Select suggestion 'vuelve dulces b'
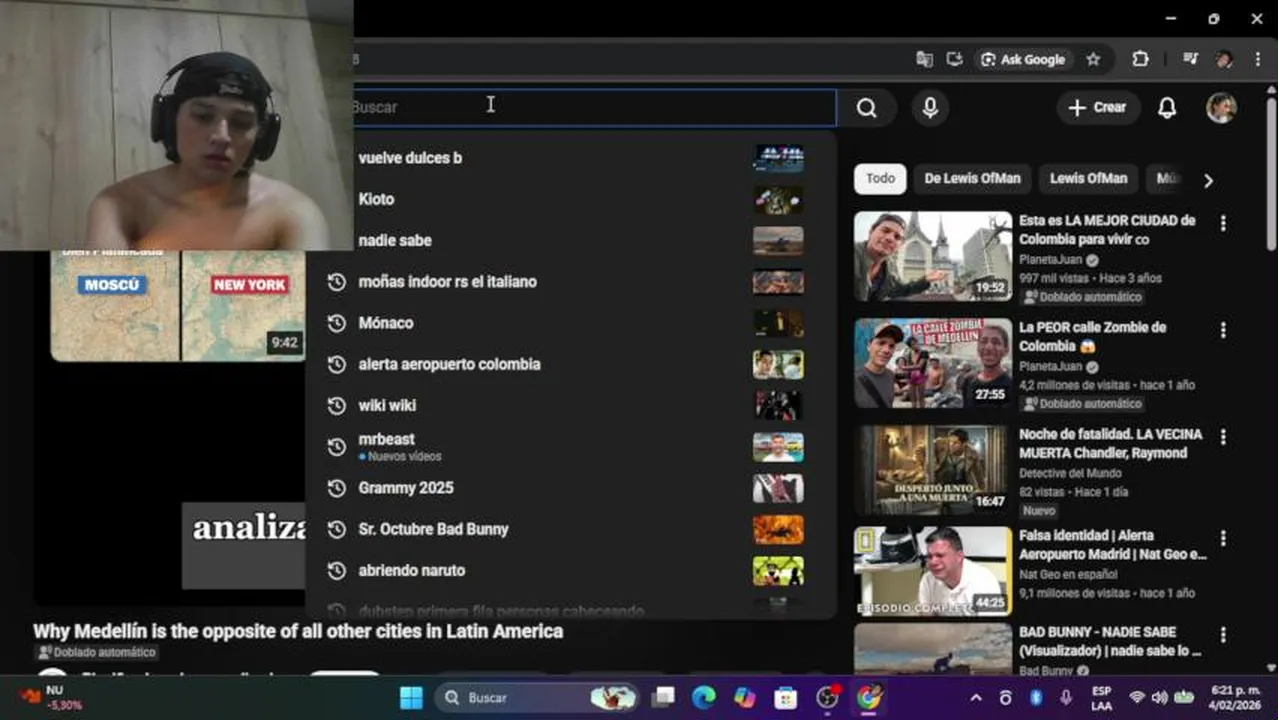This screenshot has width=1278, height=720. (x=570, y=158)
